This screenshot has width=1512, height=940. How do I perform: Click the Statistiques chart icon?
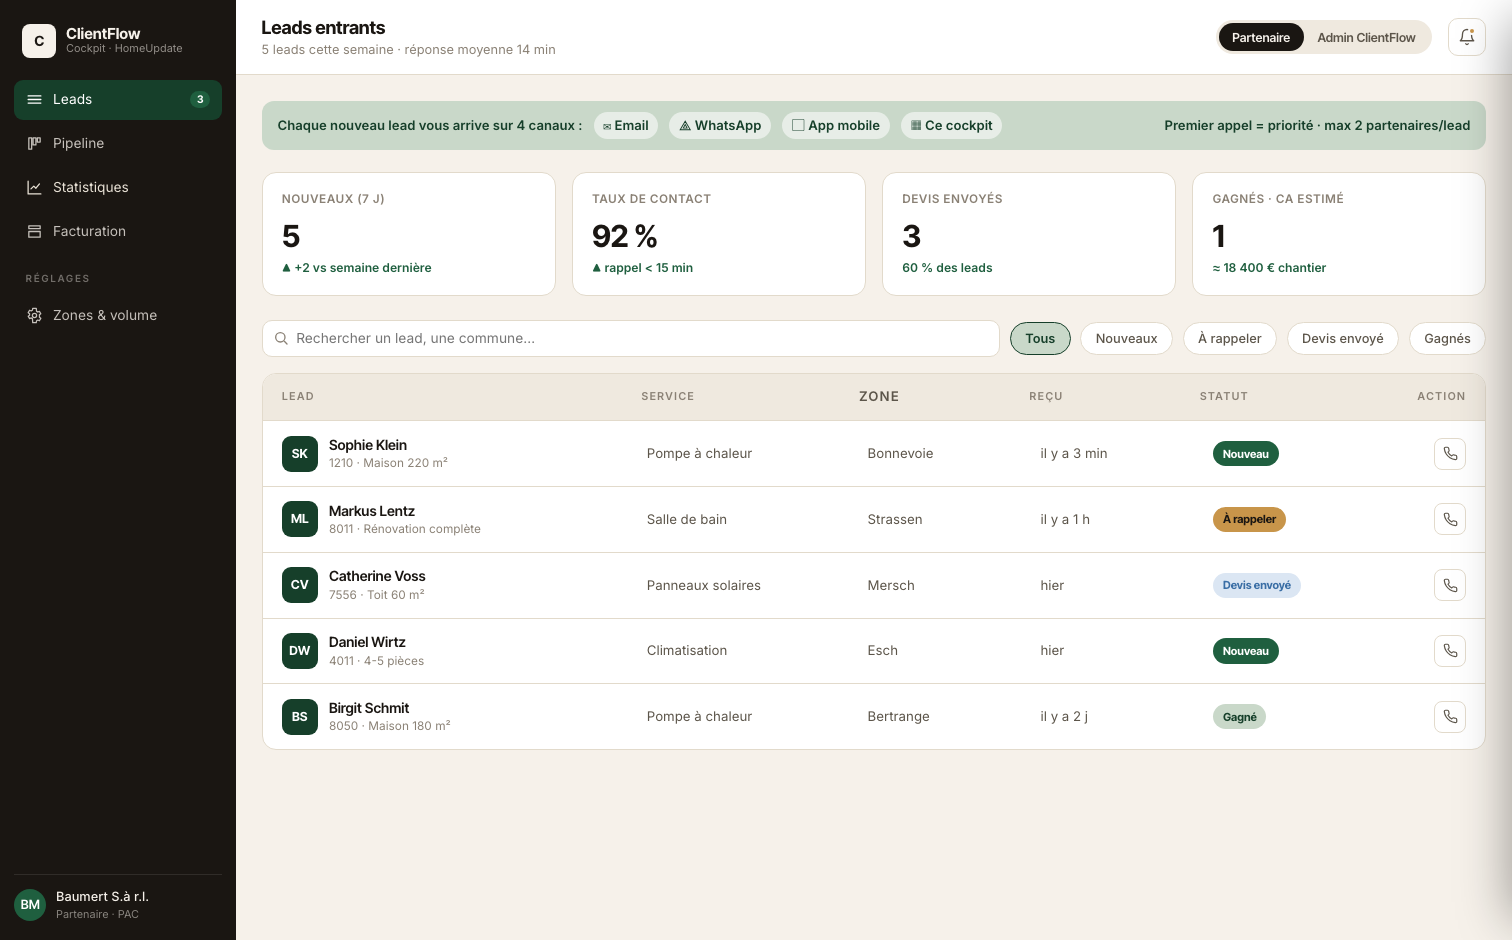pos(34,187)
